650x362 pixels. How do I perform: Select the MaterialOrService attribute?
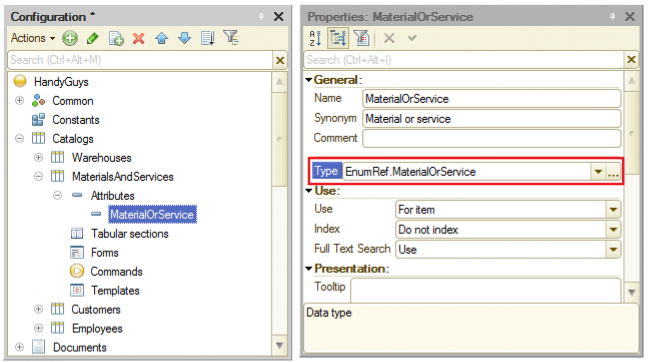(152, 215)
